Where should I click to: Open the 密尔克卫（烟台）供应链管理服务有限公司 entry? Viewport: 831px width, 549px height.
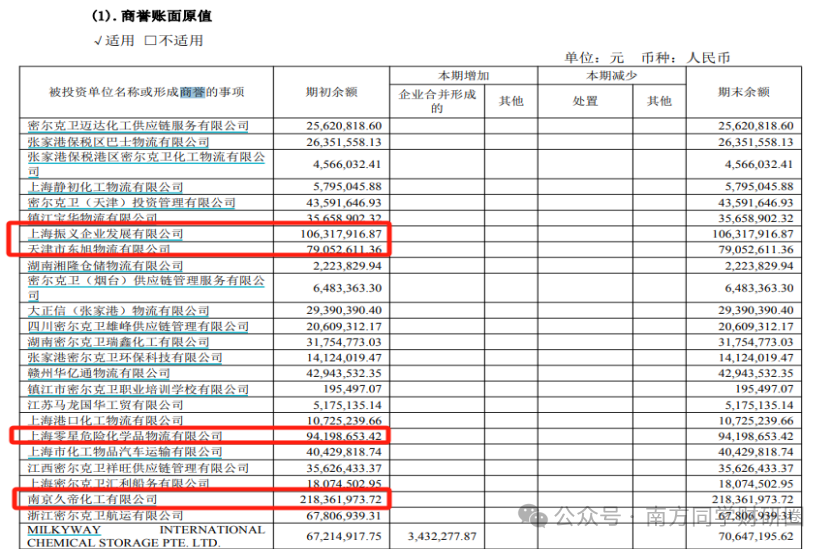[x=146, y=288]
